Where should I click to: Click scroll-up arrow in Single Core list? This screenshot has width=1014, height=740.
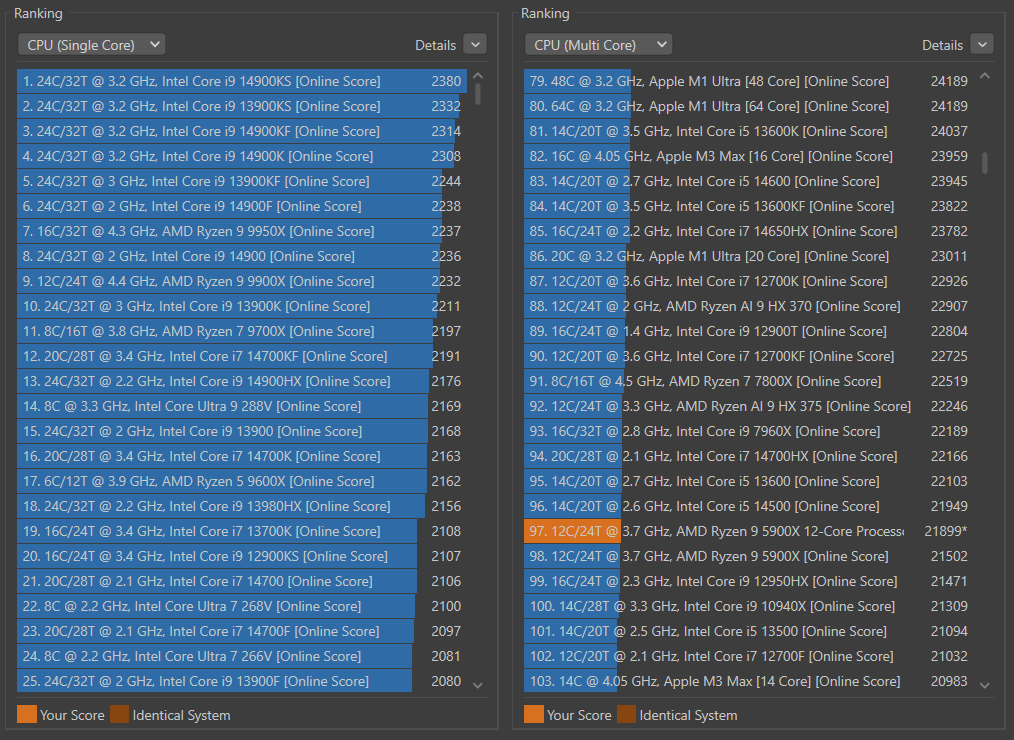(478, 76)
